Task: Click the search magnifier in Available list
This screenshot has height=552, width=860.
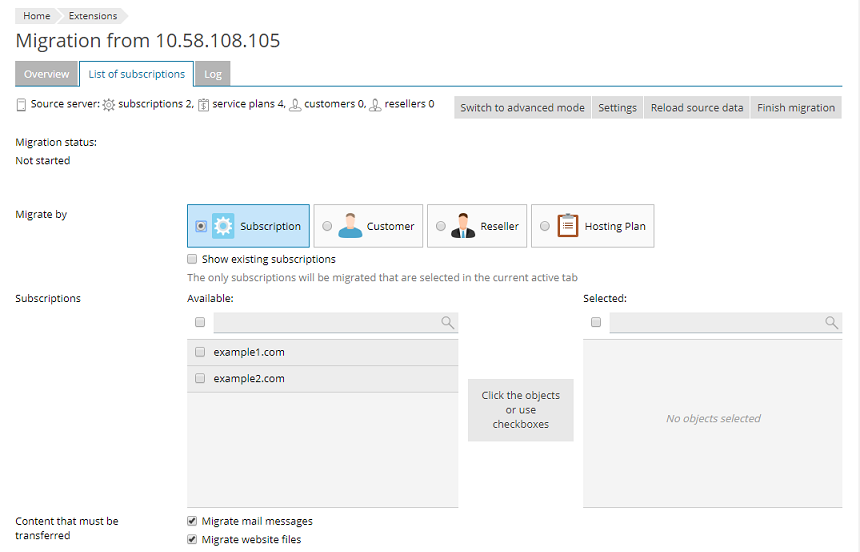Action: click(448, 323)
